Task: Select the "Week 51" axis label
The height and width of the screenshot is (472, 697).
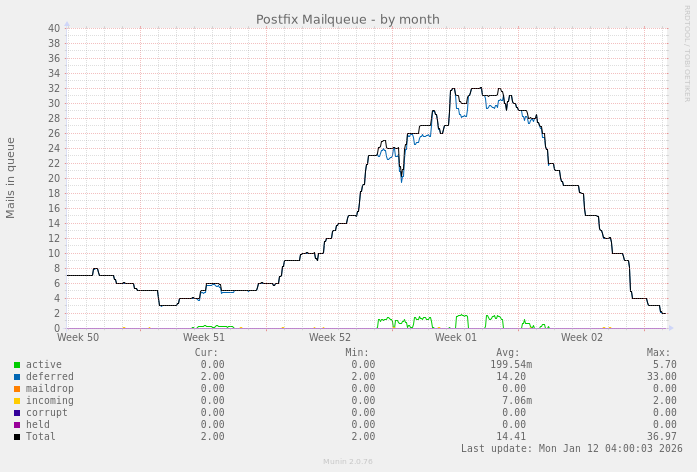Action: pos(204,337)
